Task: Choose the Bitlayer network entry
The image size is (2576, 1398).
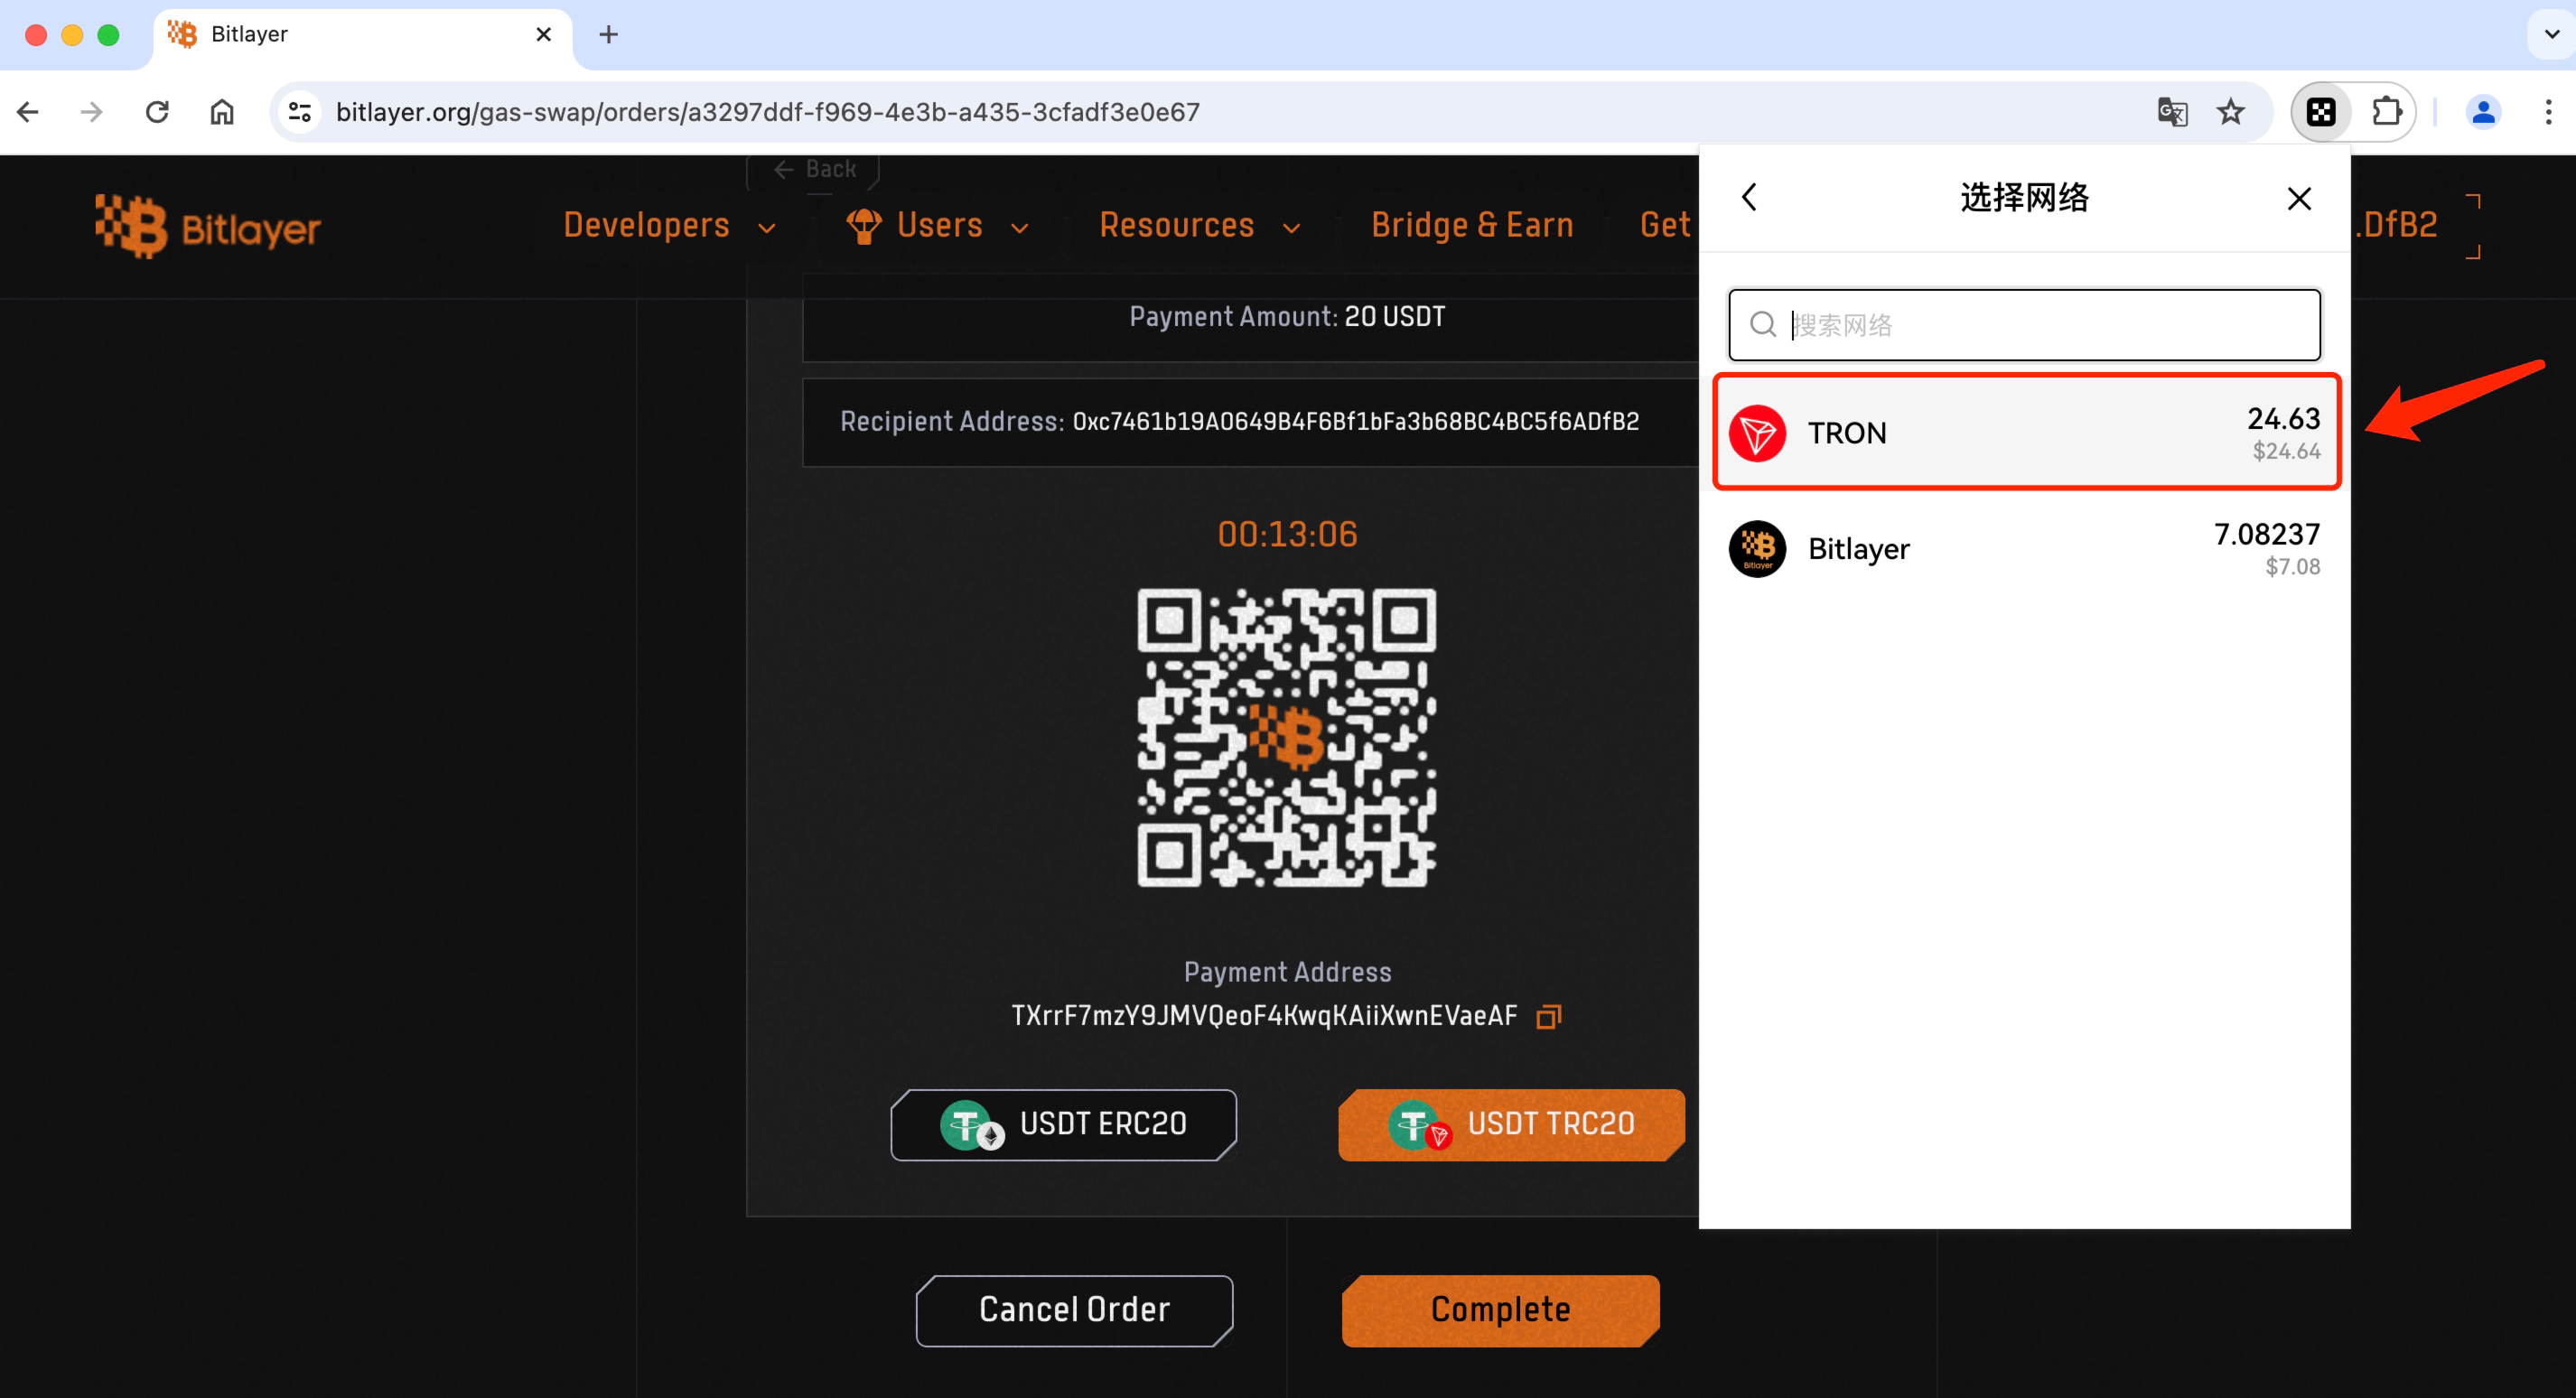Action: point(2026,548)
